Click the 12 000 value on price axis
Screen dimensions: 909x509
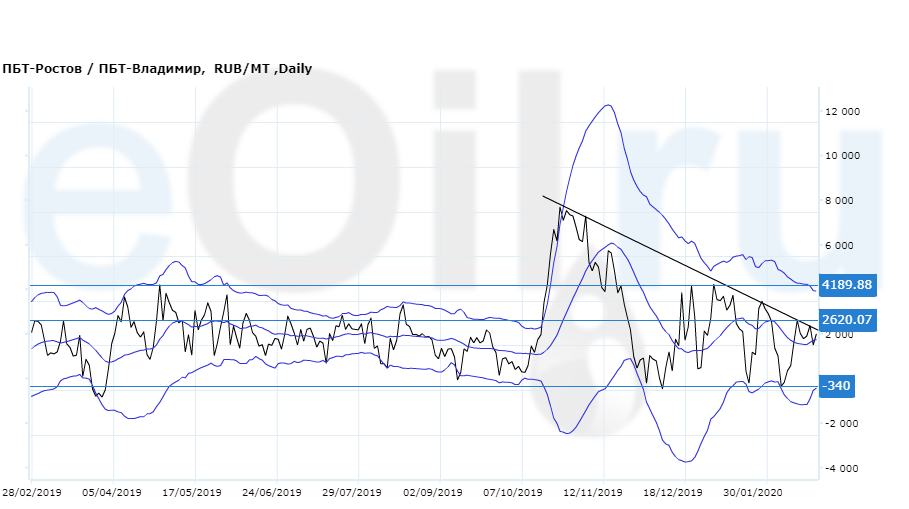coord(842,112)
